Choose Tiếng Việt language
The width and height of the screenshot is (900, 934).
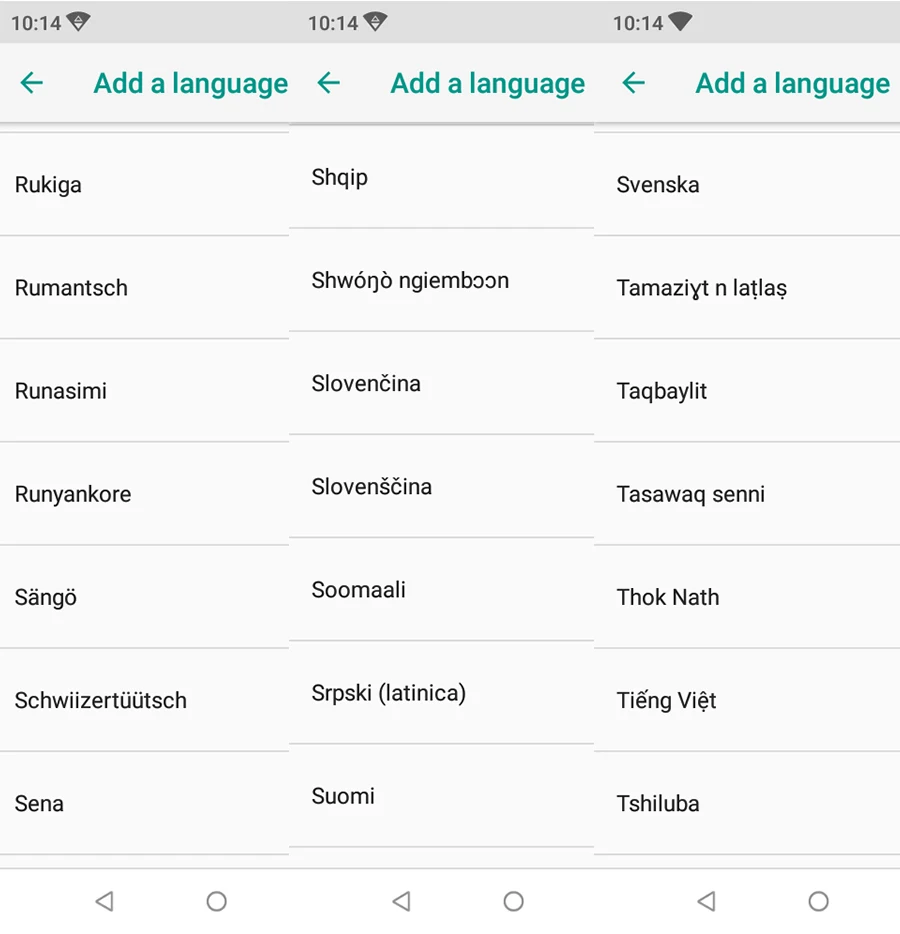pos(747,700)
